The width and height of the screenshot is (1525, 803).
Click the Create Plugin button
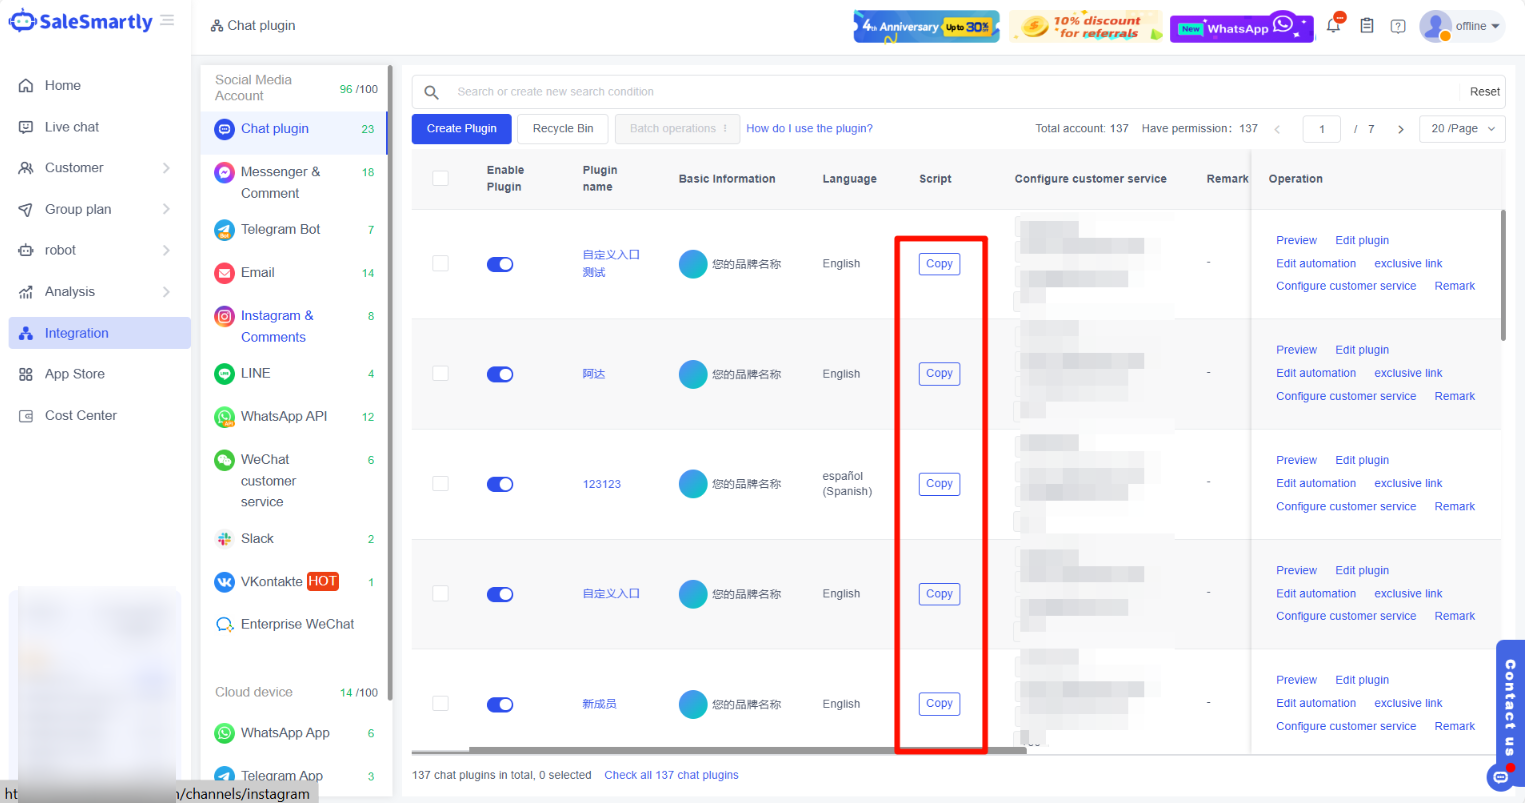pyautogui.click(x=461, y=129)
